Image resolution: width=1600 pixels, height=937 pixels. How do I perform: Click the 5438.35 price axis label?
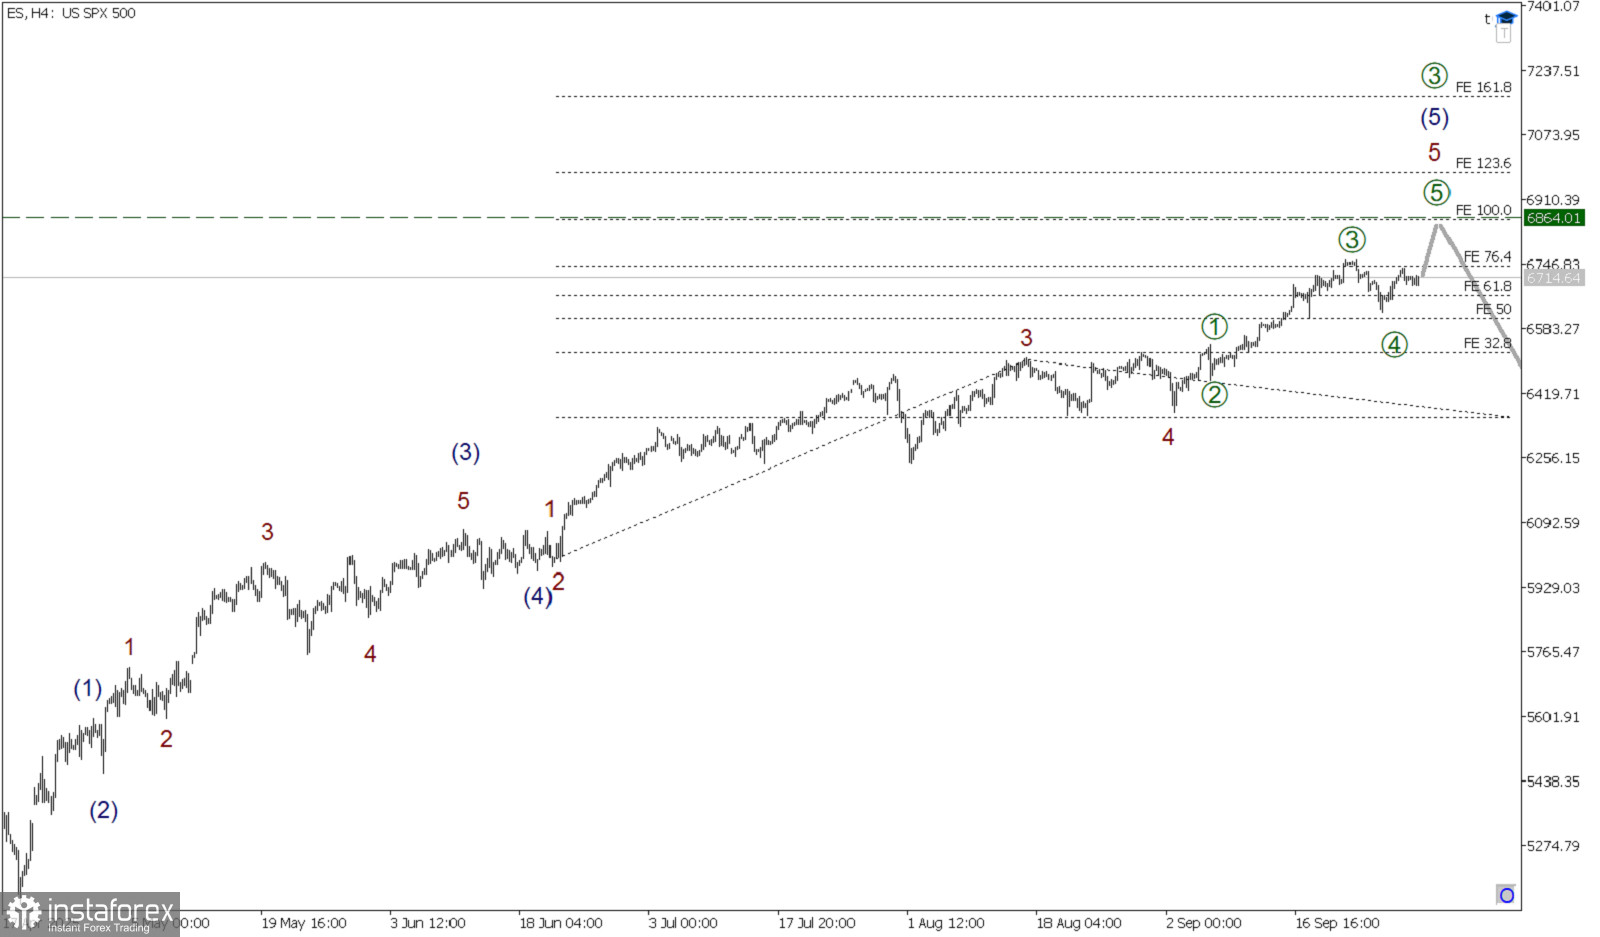pos(1554,782)
